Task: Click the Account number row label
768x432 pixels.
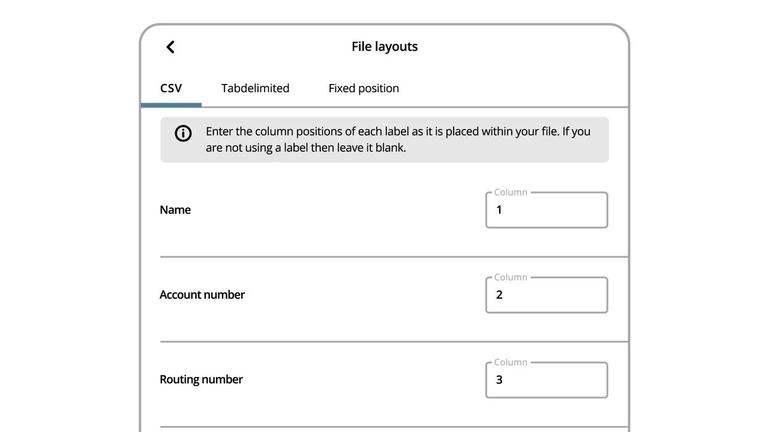Action: pos(202,295)
